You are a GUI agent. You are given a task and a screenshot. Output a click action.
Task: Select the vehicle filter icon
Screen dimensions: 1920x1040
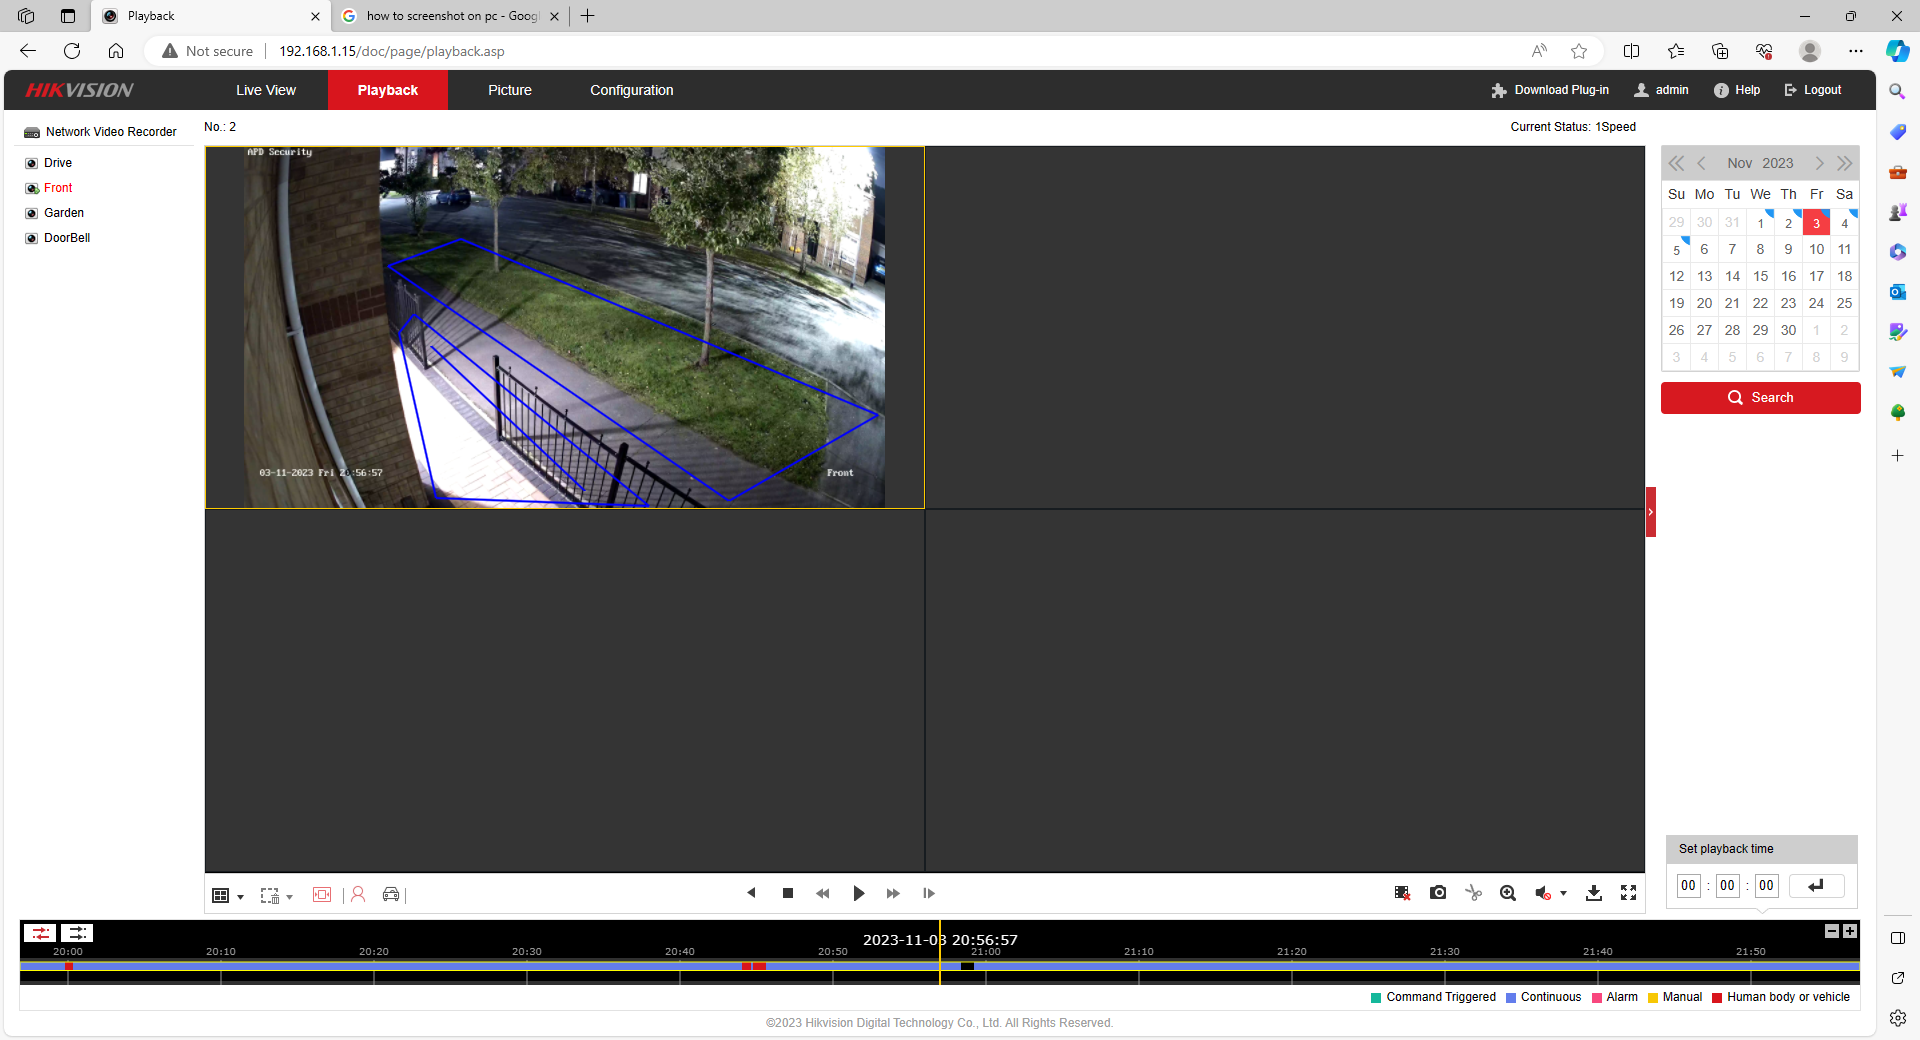391,895
